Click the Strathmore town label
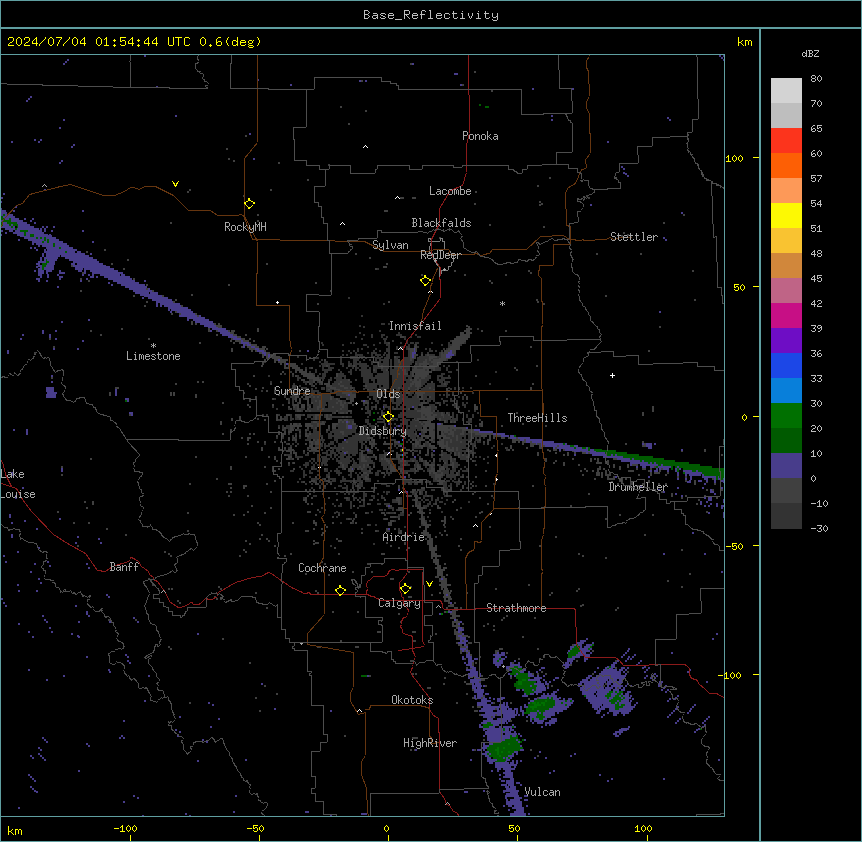 pos(516,608)
